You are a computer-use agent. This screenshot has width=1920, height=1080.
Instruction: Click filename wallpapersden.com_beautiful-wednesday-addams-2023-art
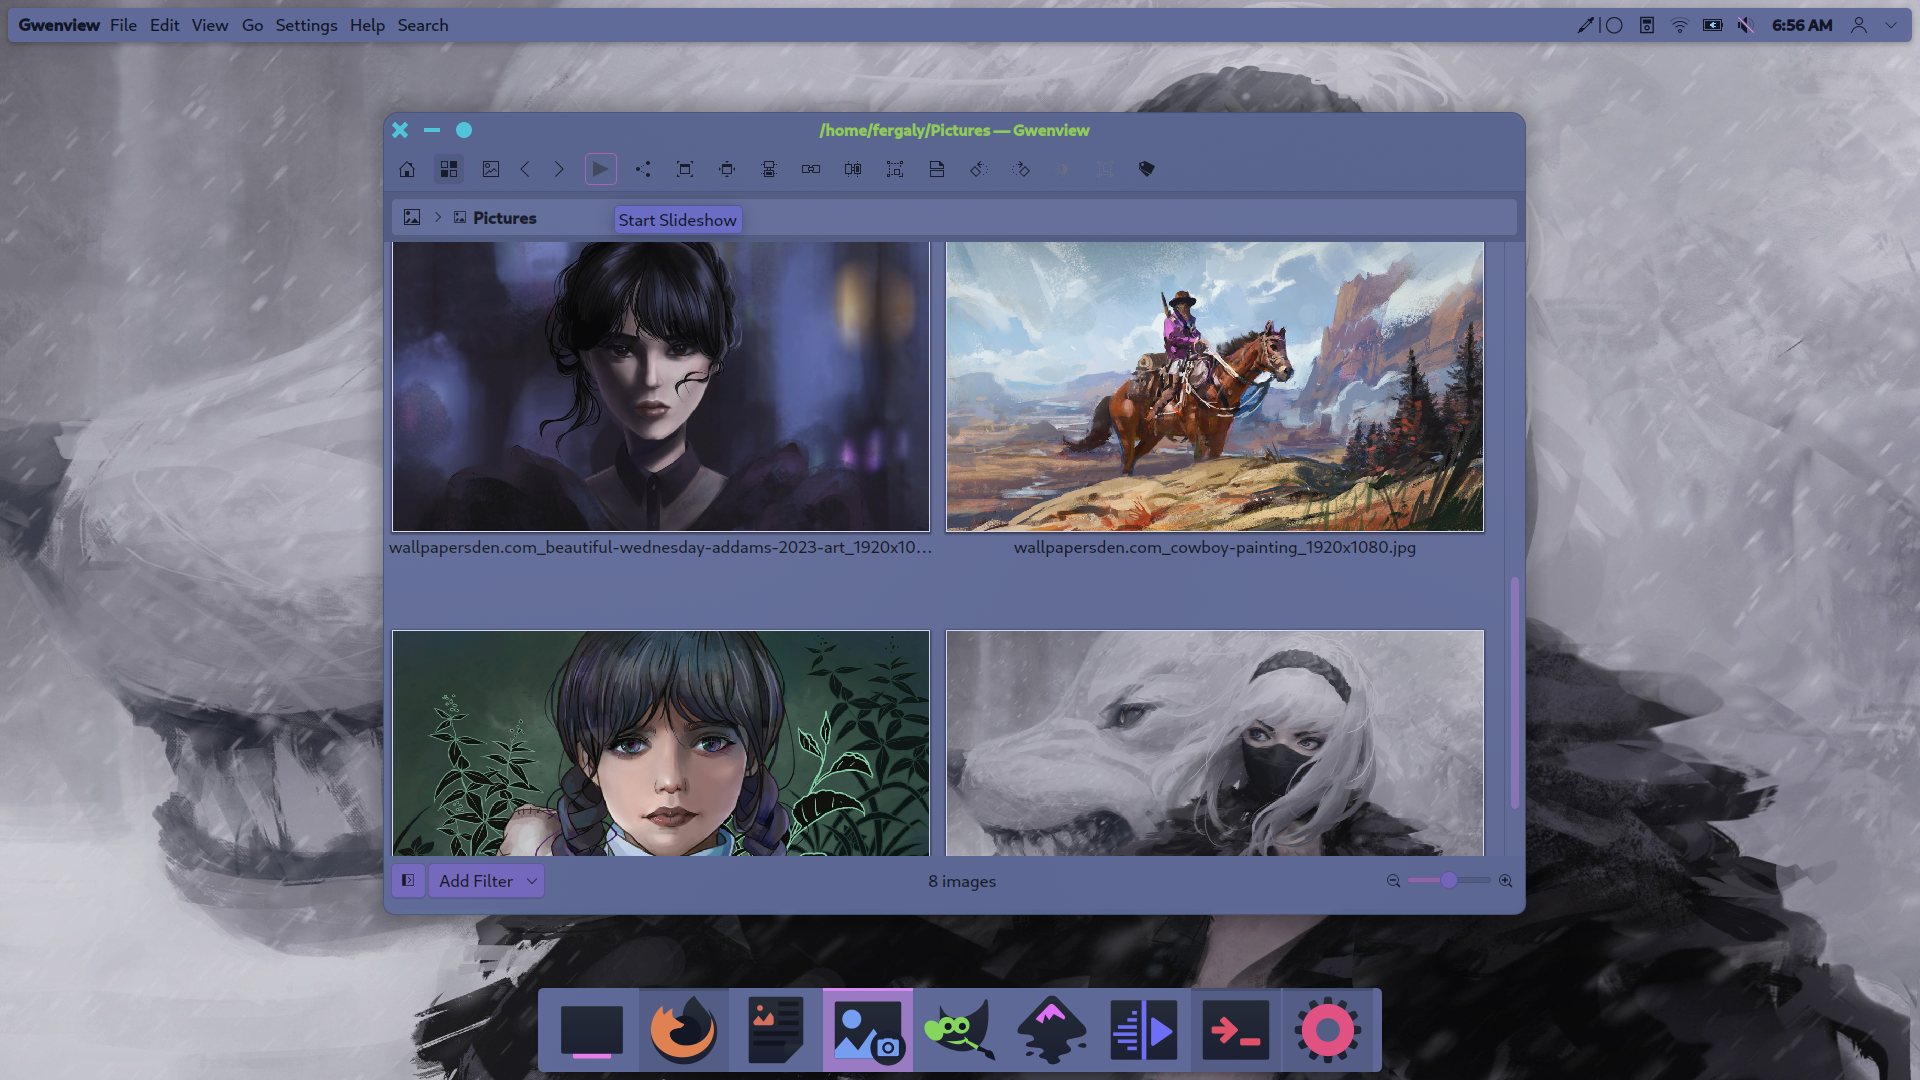661,547
